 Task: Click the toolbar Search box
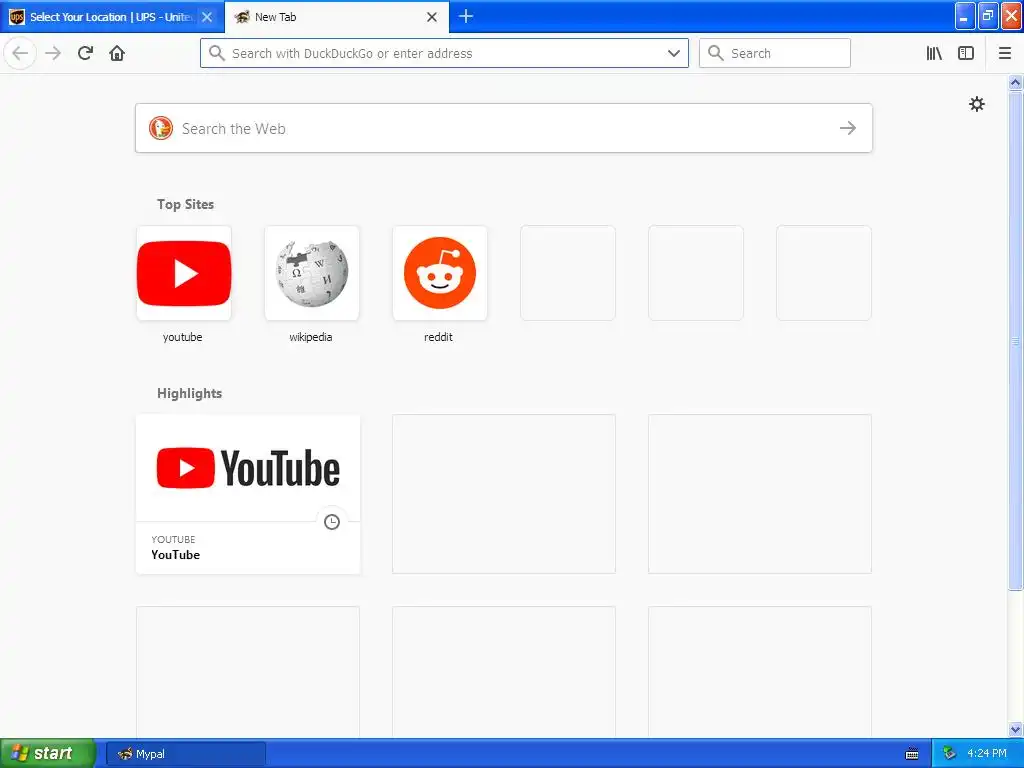coord(775,53)
